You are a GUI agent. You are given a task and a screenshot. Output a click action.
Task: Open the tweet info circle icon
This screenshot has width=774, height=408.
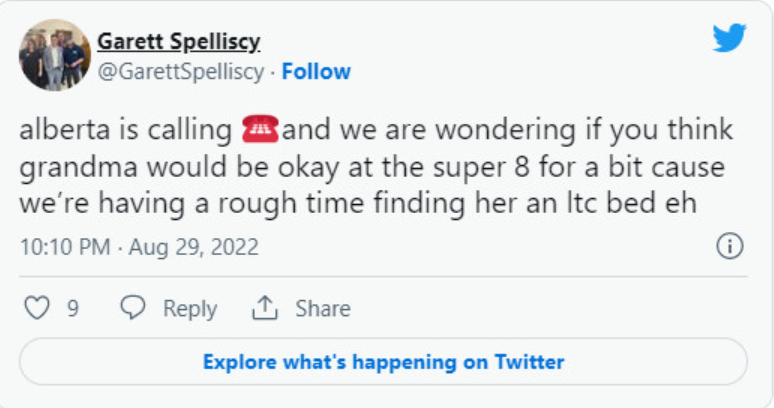pyautogui.click(x=731, y=247)
